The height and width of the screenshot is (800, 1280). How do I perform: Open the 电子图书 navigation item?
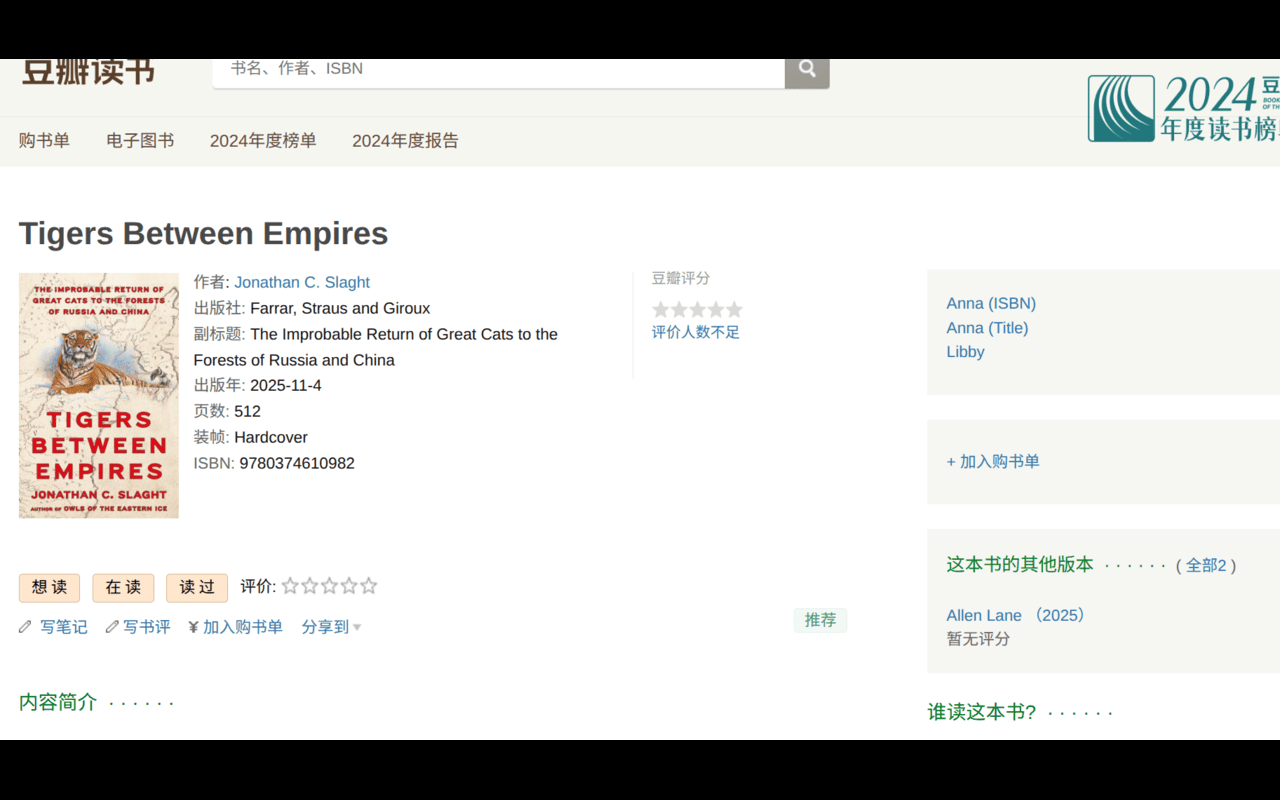tap(140, 141)
